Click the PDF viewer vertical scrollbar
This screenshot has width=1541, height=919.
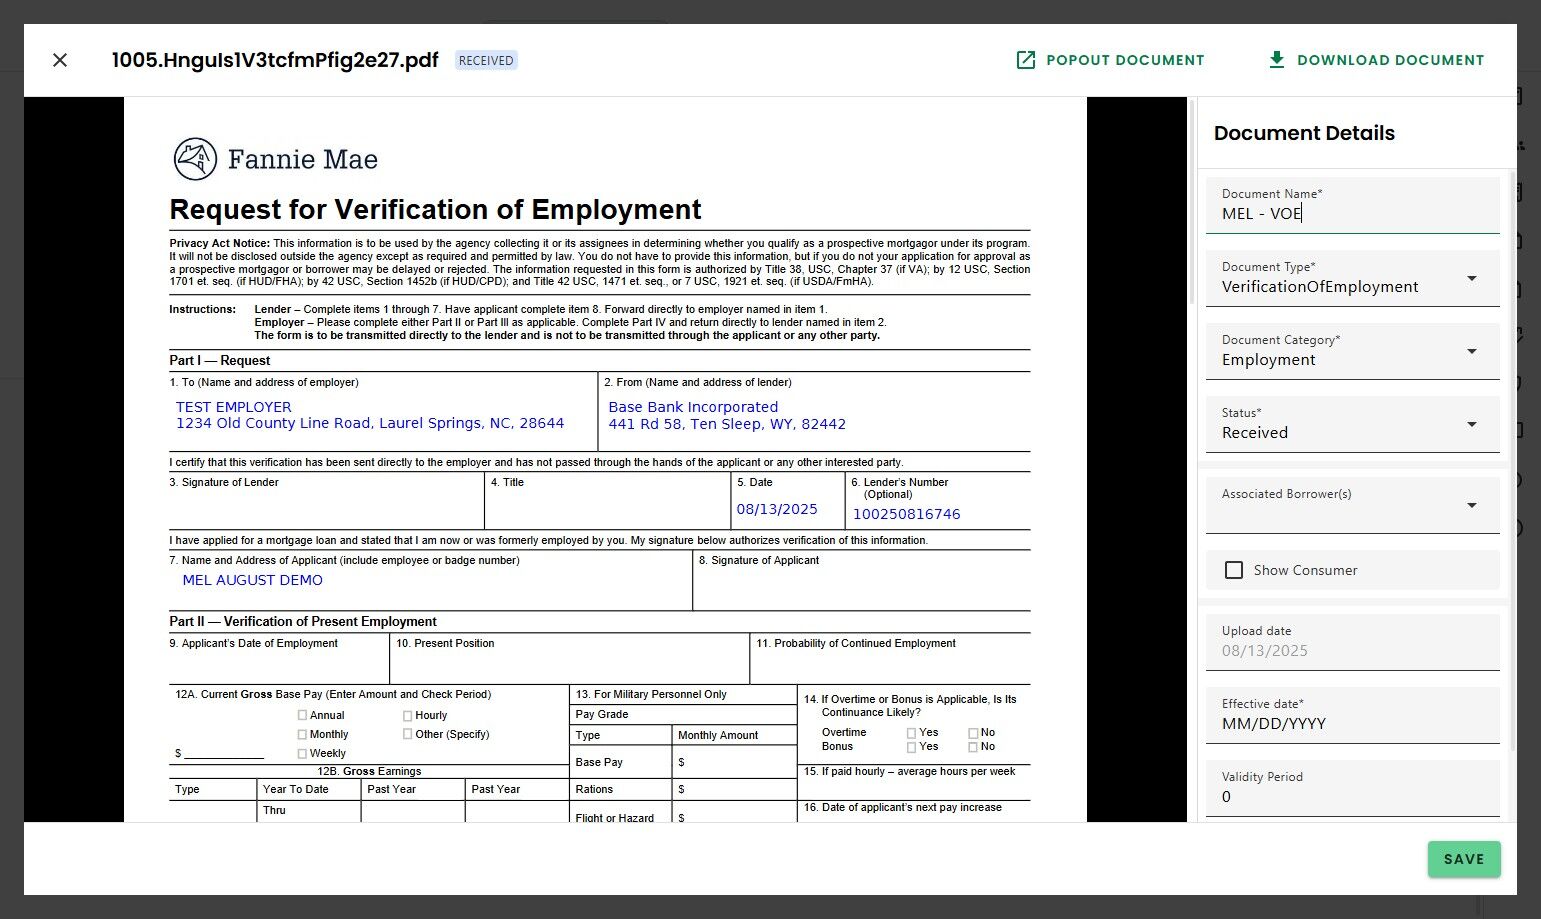coord(1191,200)
